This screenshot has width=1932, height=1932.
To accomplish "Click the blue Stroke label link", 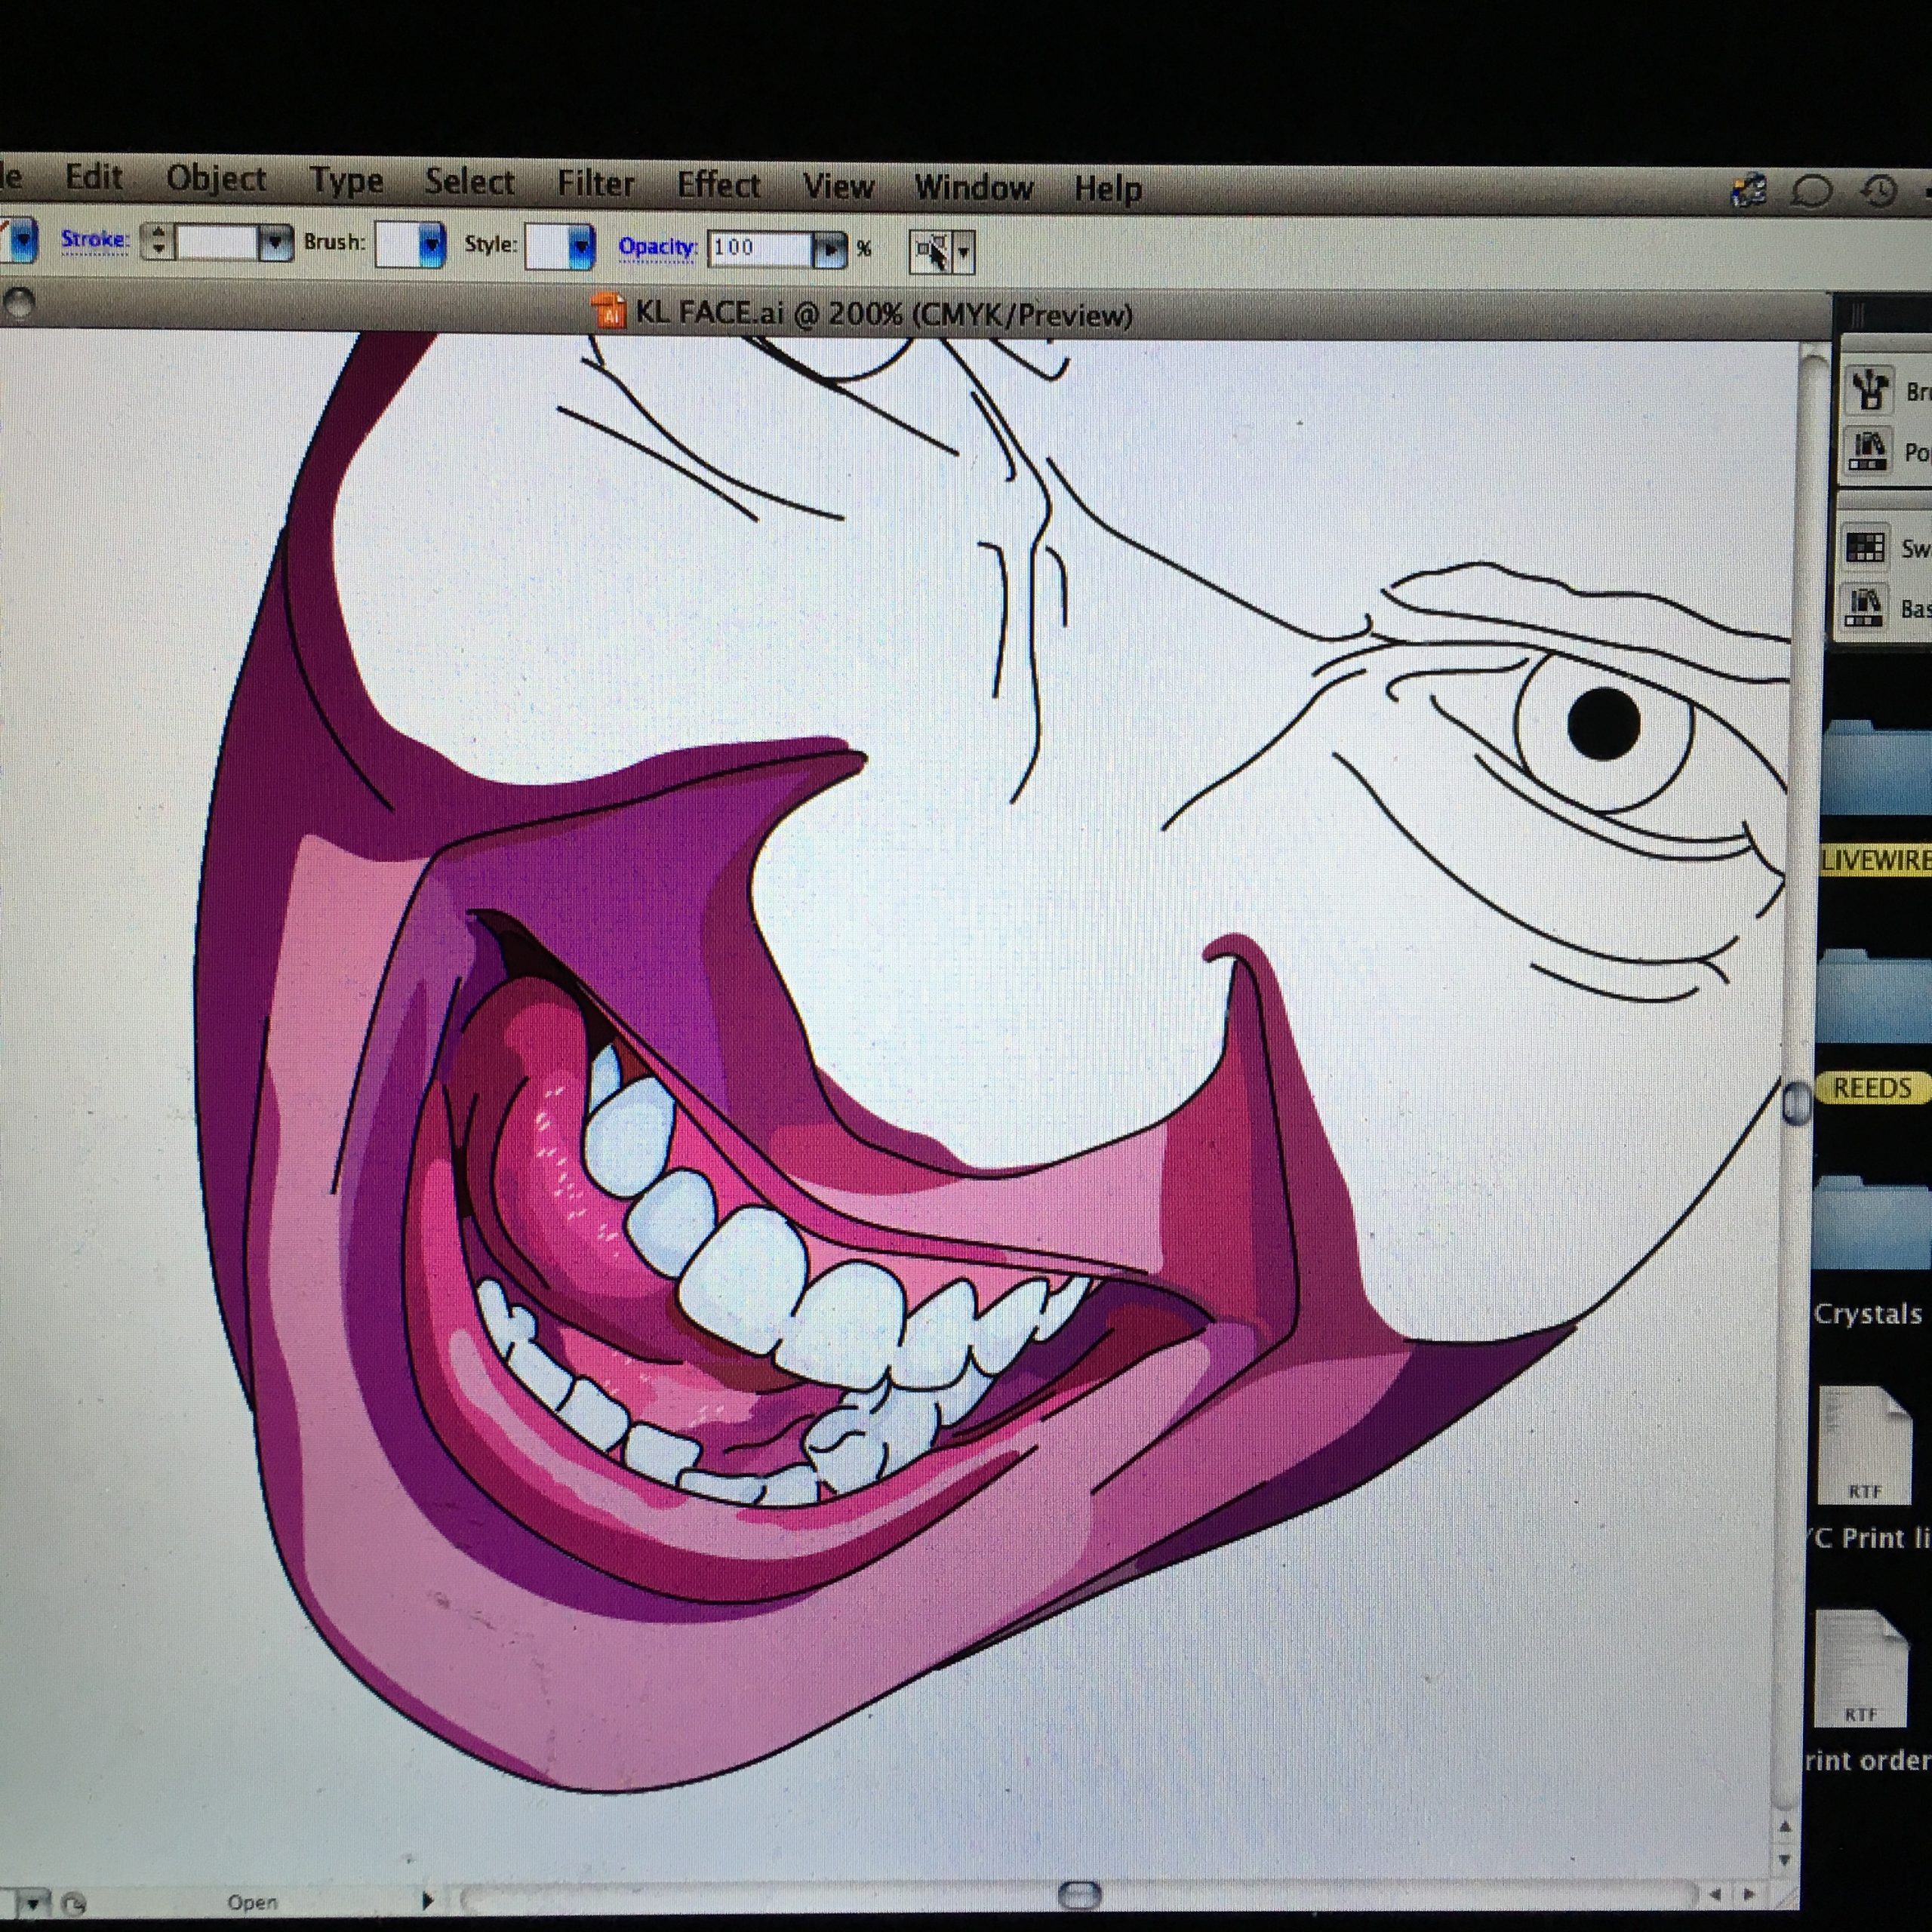I will pos(95,239).
